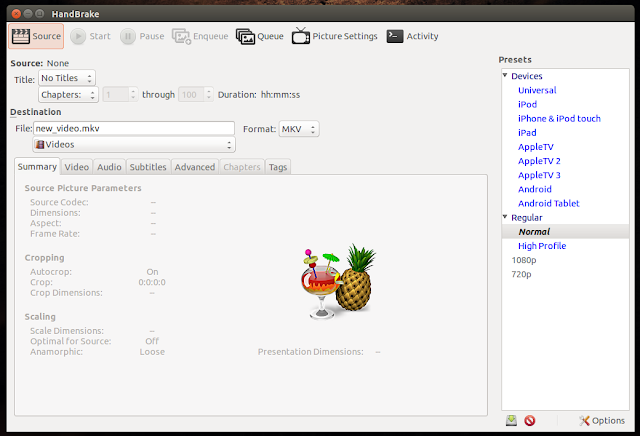Select the AppleTV 2 preset

539,161
